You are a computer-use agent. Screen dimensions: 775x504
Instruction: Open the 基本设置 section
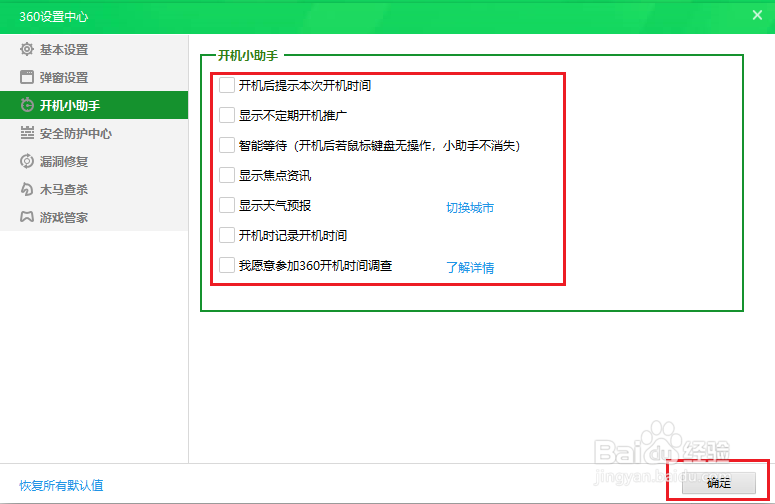(94, 49)
